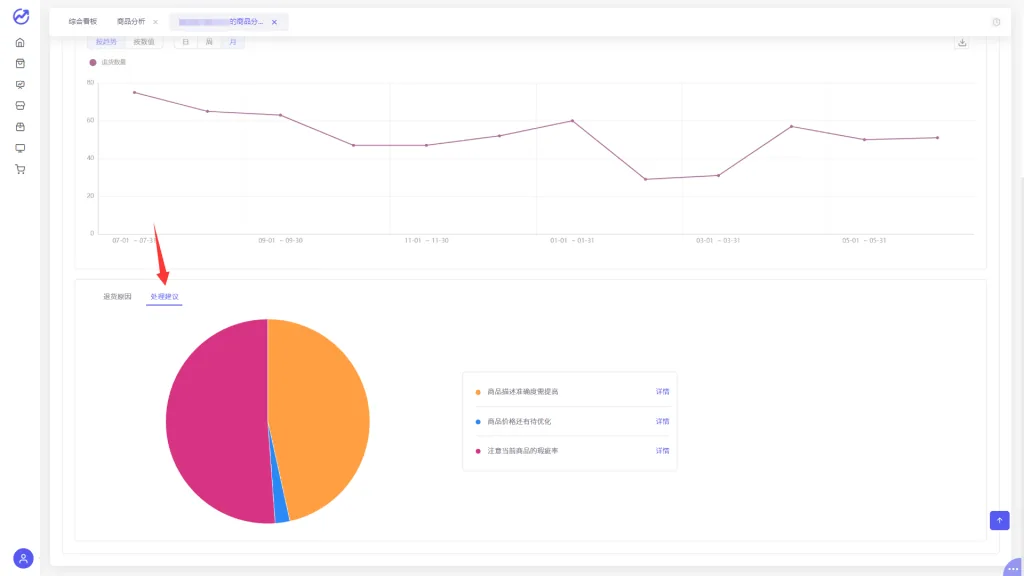Image resolution: width=1024 pixels, height=576 pixels.
Task: Click the 05-01 ~ 05-31 axis label
Action: 864,240
